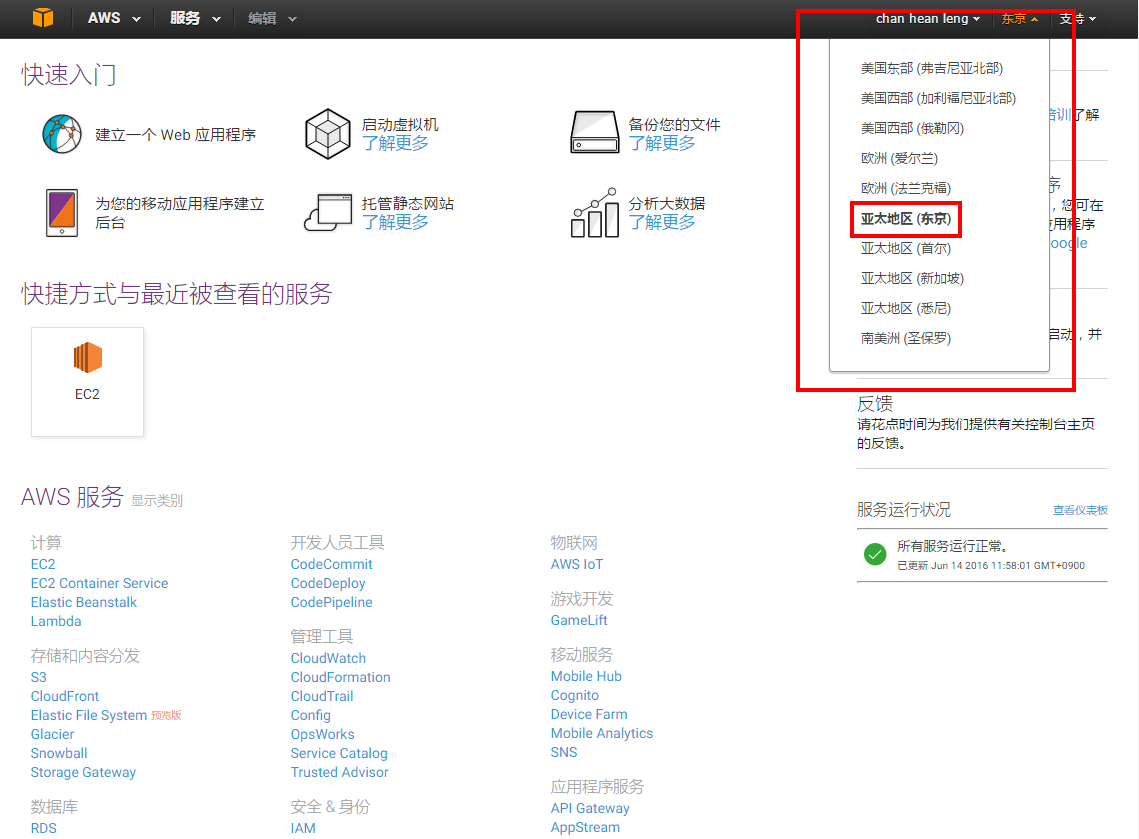Open CloudTrail service link

coord(322,696)
